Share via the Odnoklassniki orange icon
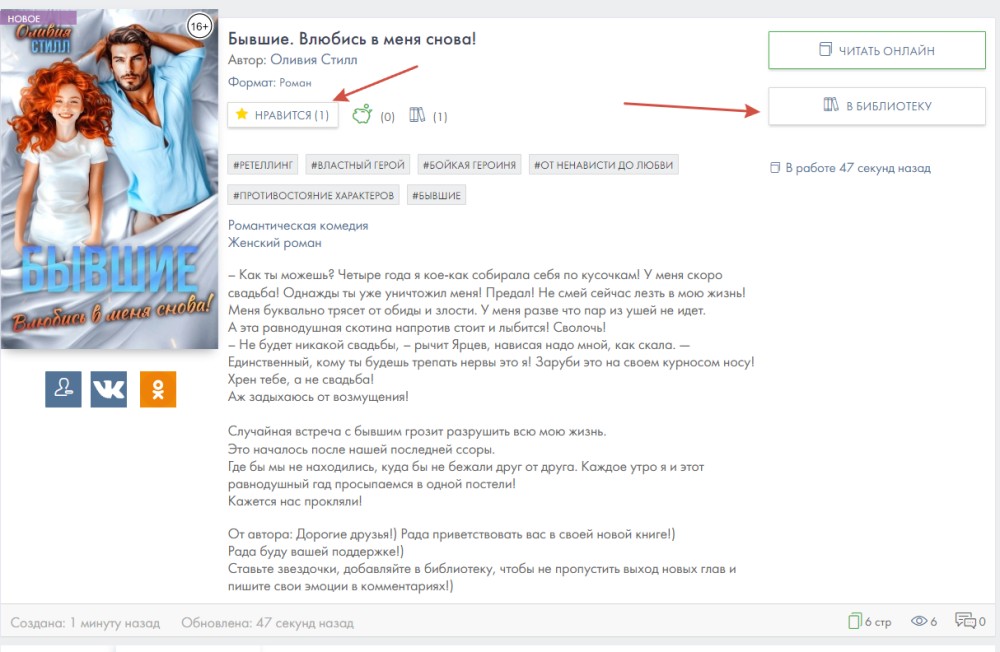Screen dimensions: 1000x652 [158, 389]
